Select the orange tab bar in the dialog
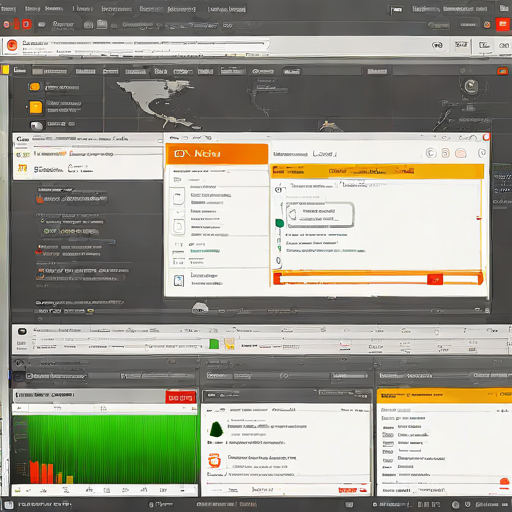The width and height of the screenshot is (512, 512). coord(377,171)
